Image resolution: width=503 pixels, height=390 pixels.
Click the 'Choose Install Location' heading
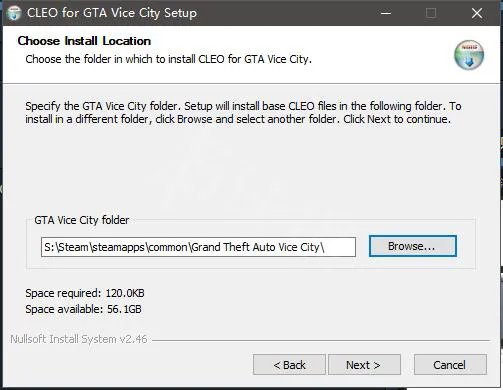84,41
